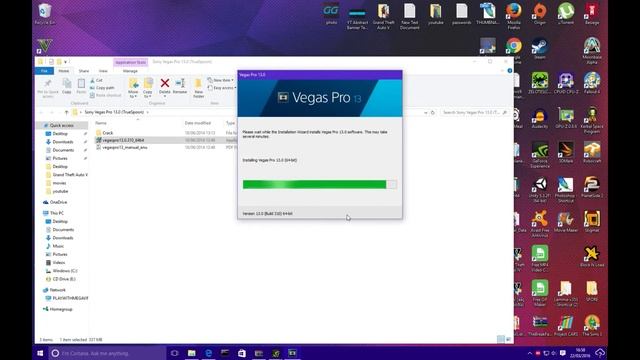Click the search field in Explorer
Screen dimensions: 640x360
pyautogui.click(x=474, y=112)
